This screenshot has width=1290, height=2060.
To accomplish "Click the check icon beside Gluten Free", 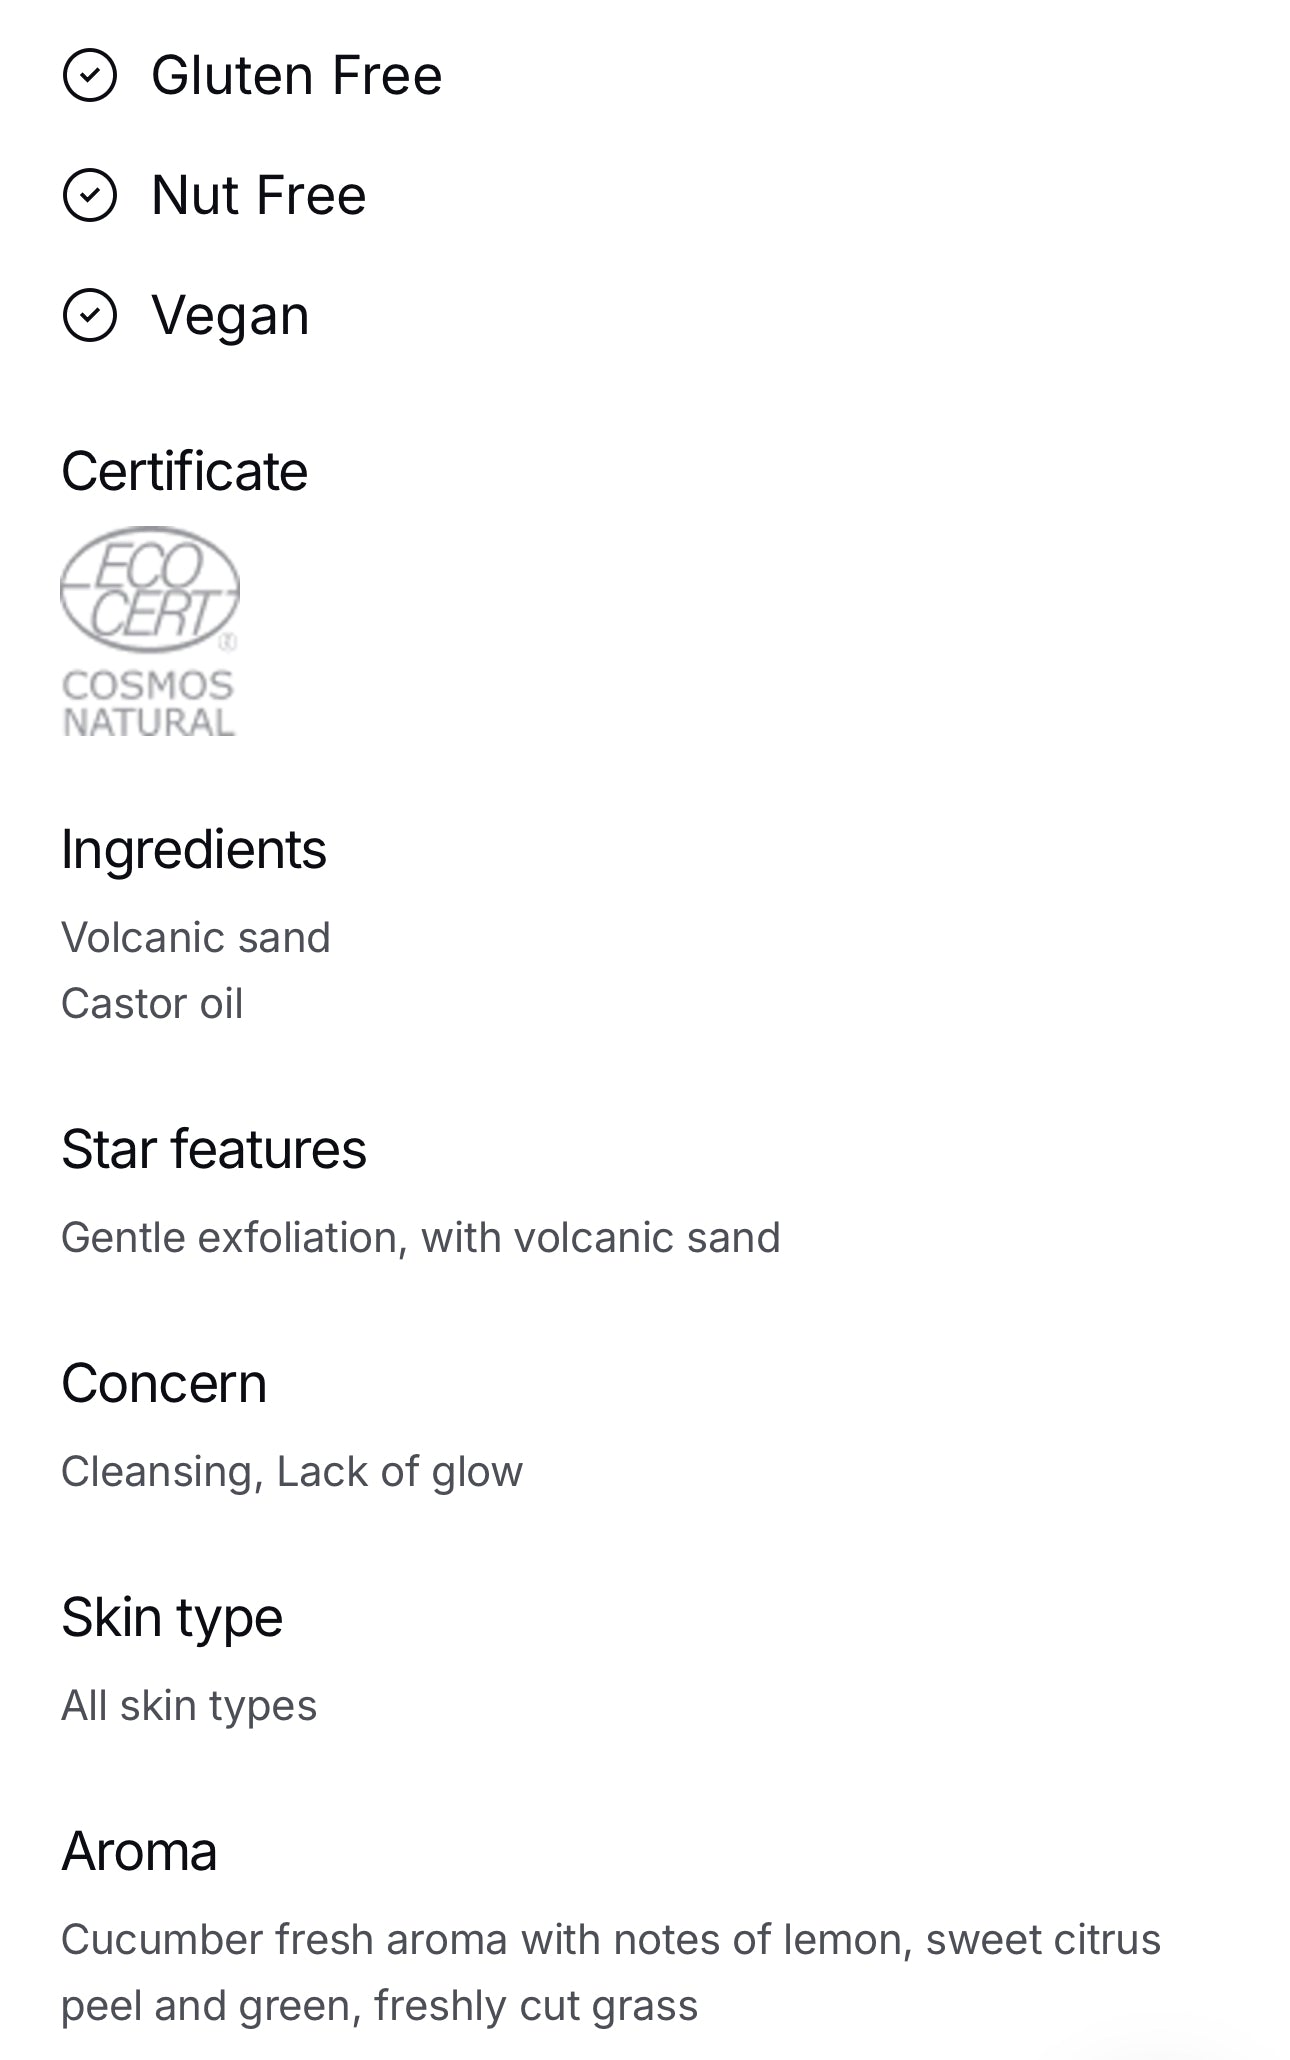I will tap(90, 76).
